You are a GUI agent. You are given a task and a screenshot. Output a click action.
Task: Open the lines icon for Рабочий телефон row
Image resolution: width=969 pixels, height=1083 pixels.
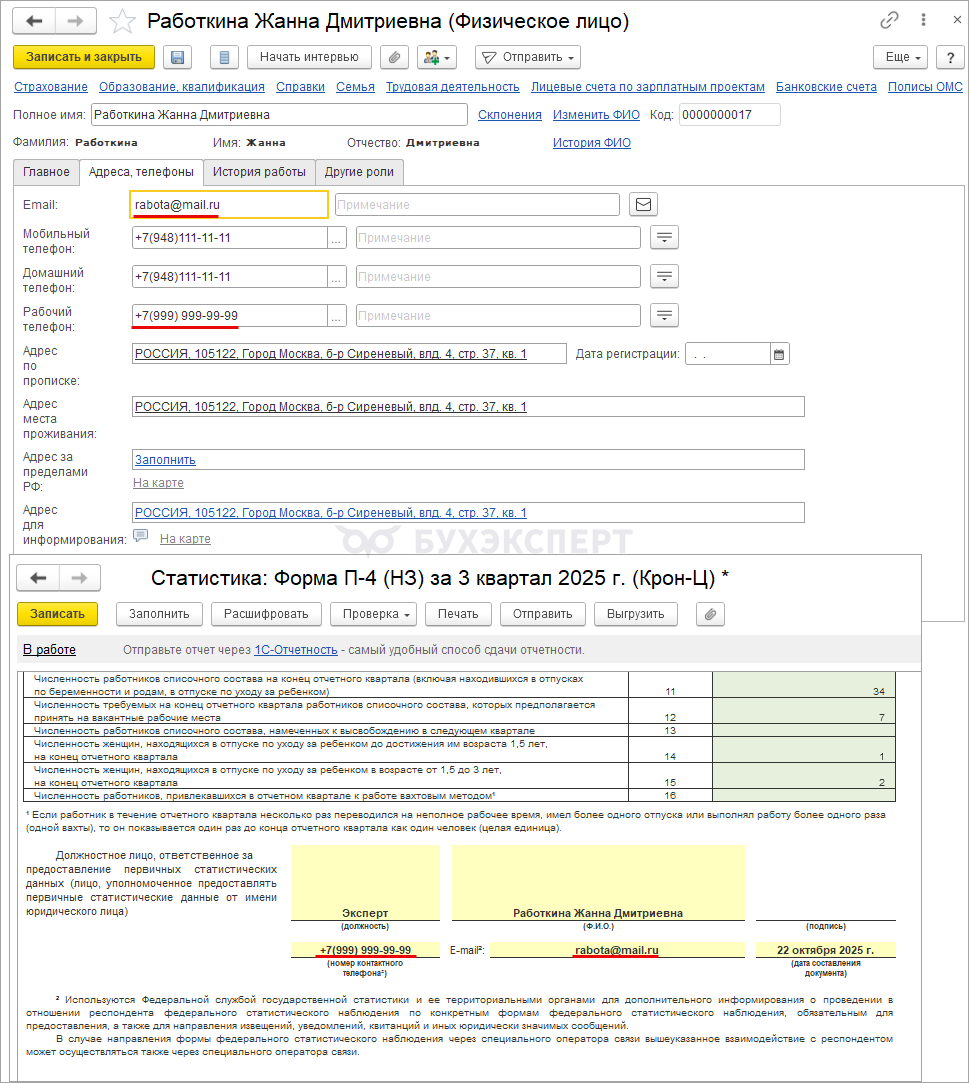[664, 316]
